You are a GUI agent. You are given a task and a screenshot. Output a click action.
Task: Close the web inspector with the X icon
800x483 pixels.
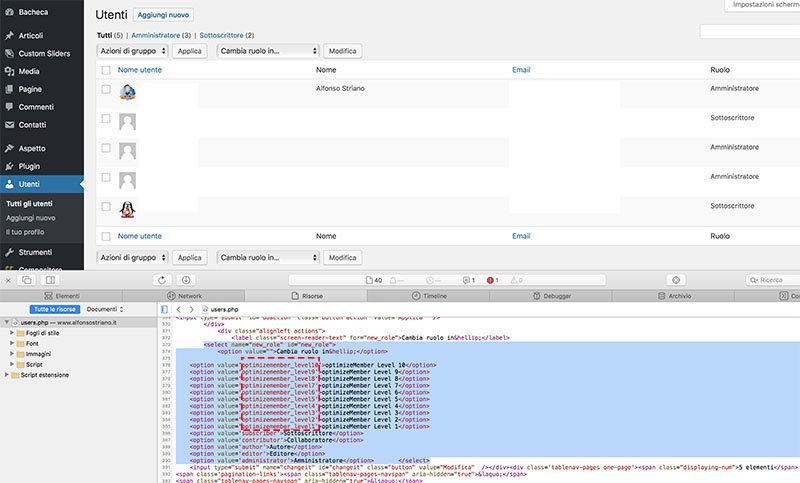point(8,280)
